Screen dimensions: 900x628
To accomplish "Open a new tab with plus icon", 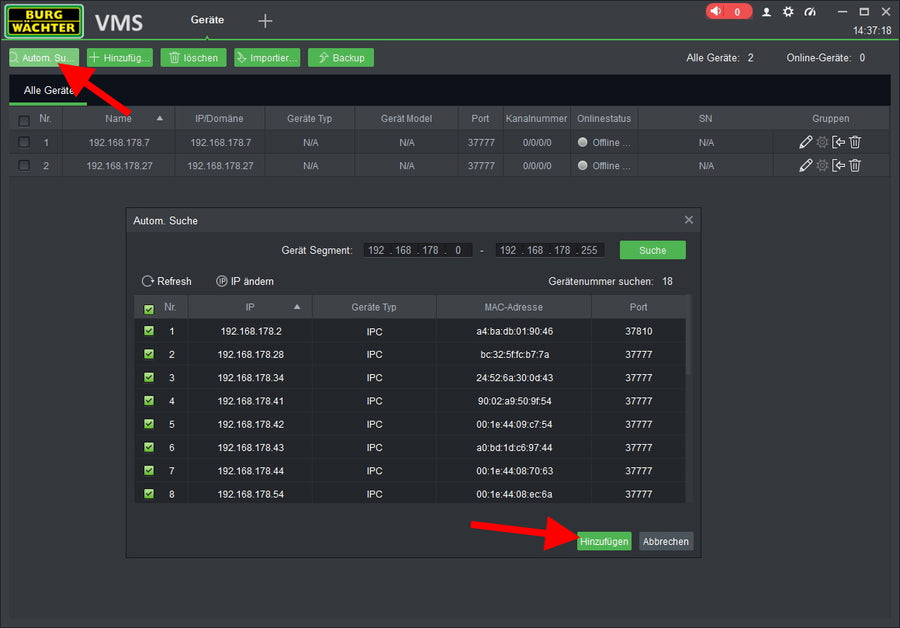I will point(265,21).
